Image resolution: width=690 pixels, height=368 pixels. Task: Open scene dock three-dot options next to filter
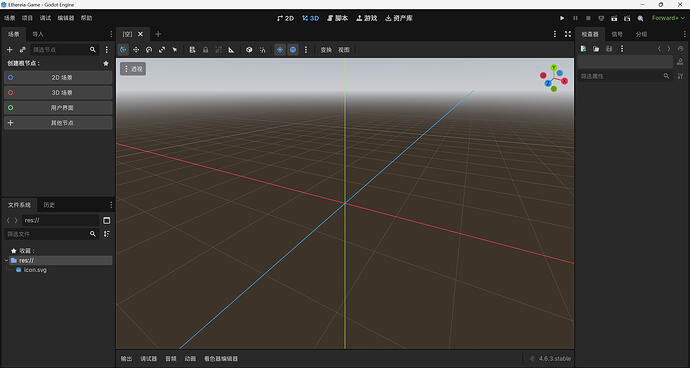[x=106, y=50]
